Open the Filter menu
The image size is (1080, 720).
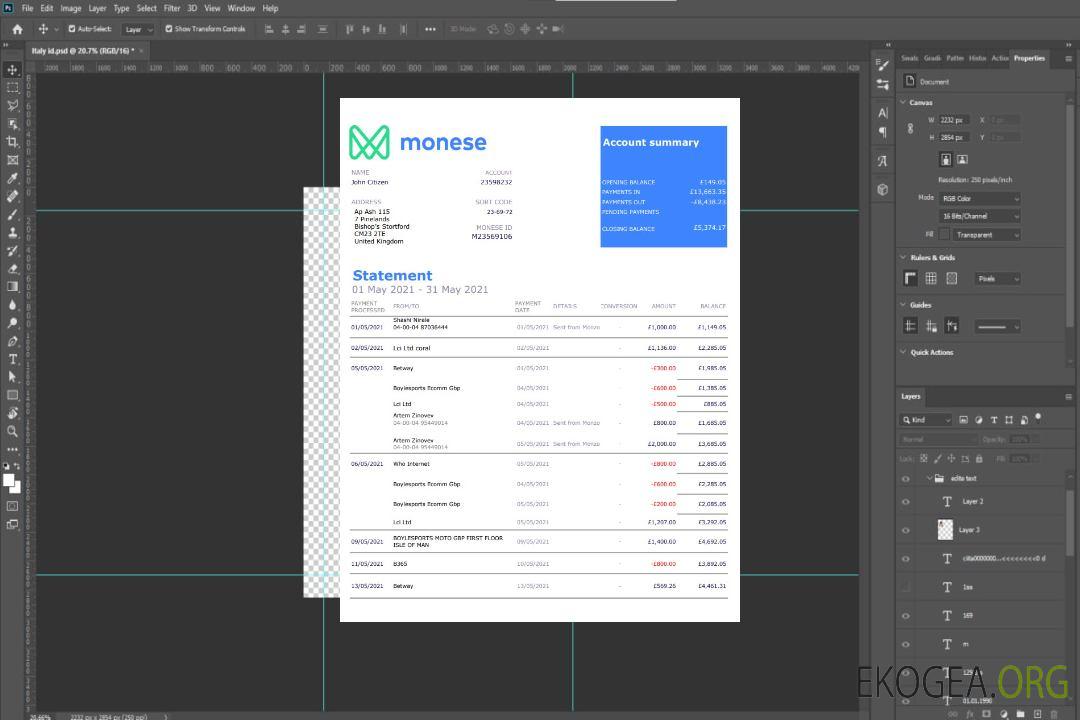pos(172,8)
